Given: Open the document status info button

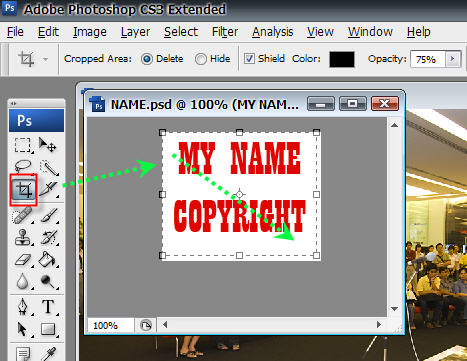Looking at the screenshot, I should pos(146,325).
